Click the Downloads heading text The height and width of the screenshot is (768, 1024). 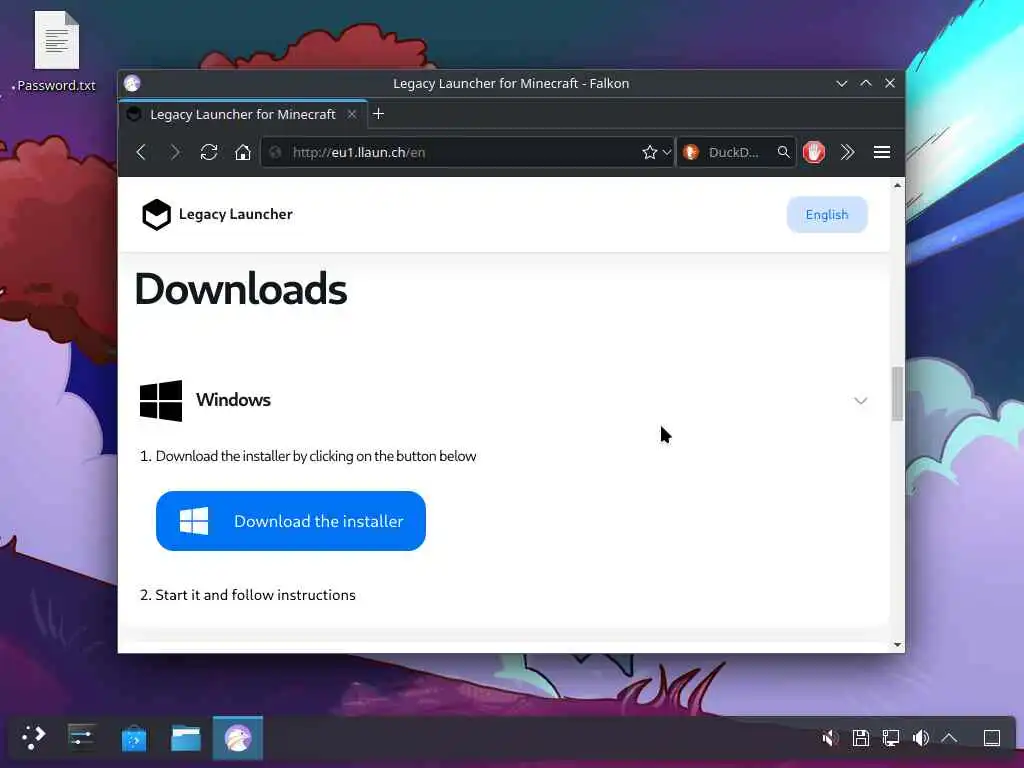coord(241,289)
